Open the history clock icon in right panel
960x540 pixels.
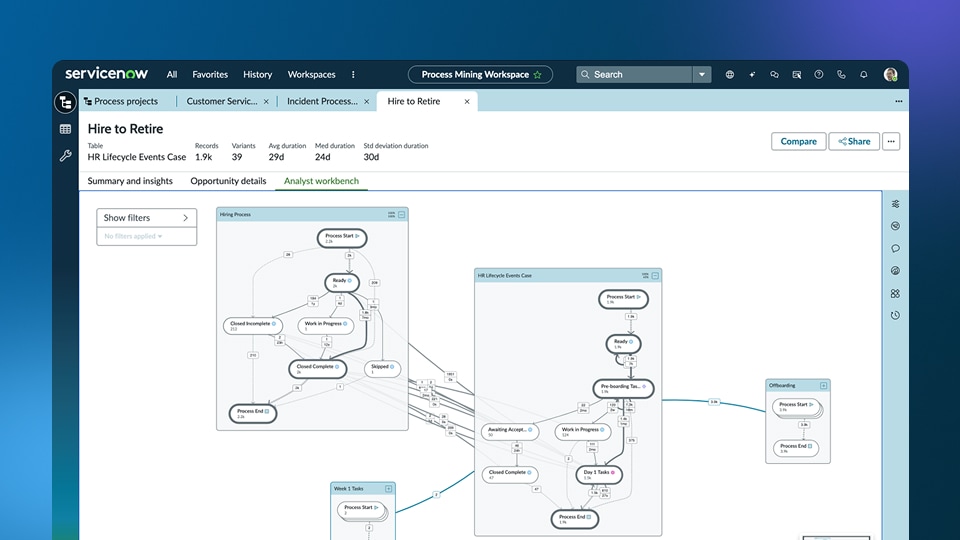[x=895, y=315]
